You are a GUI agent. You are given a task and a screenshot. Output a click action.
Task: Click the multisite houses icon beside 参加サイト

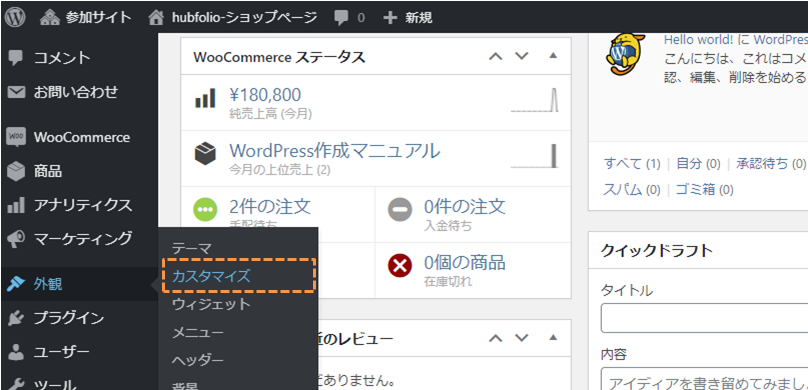tap(49, 18)
